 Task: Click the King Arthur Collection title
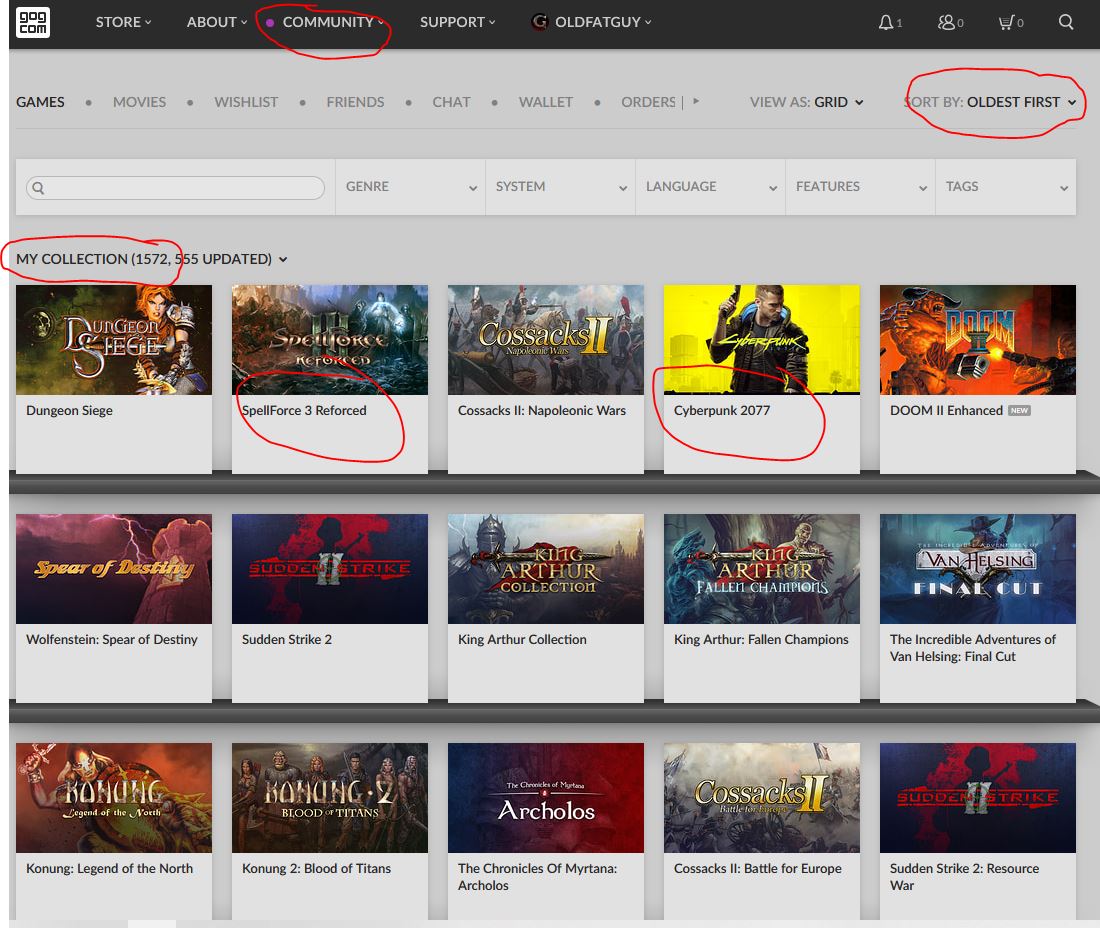click(x=522, y=640)
